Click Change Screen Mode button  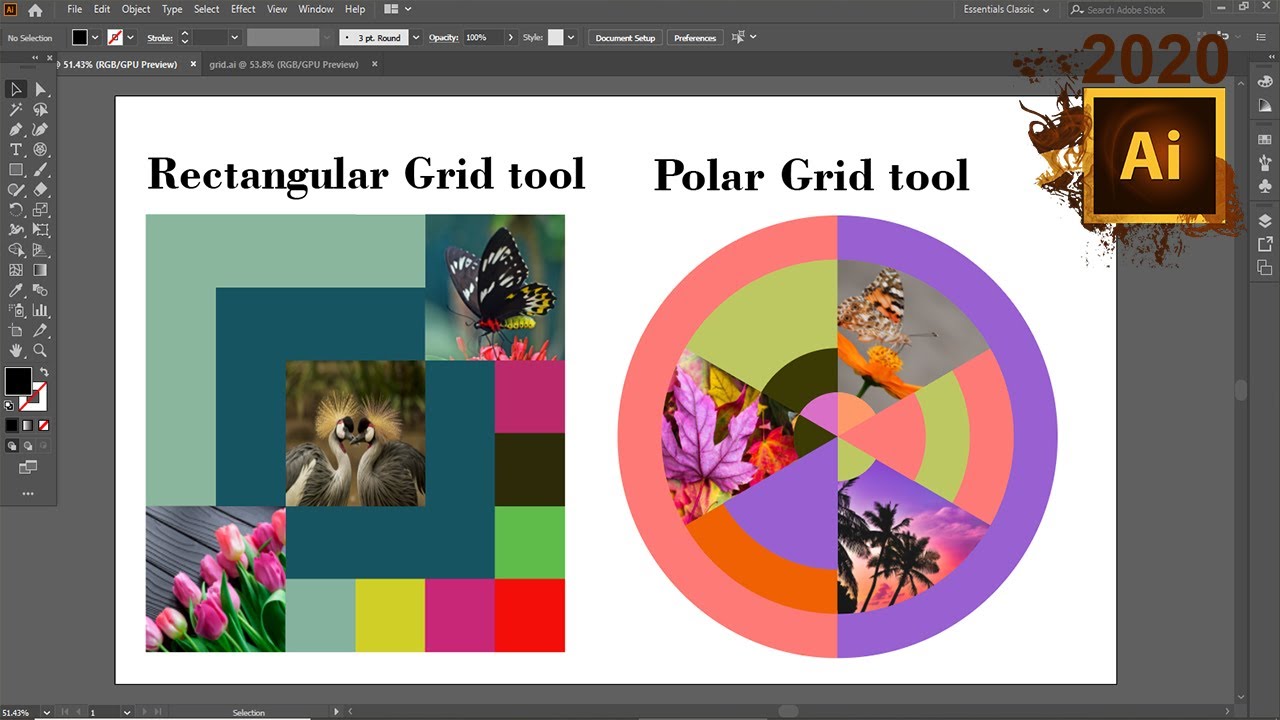click(27, 467)
